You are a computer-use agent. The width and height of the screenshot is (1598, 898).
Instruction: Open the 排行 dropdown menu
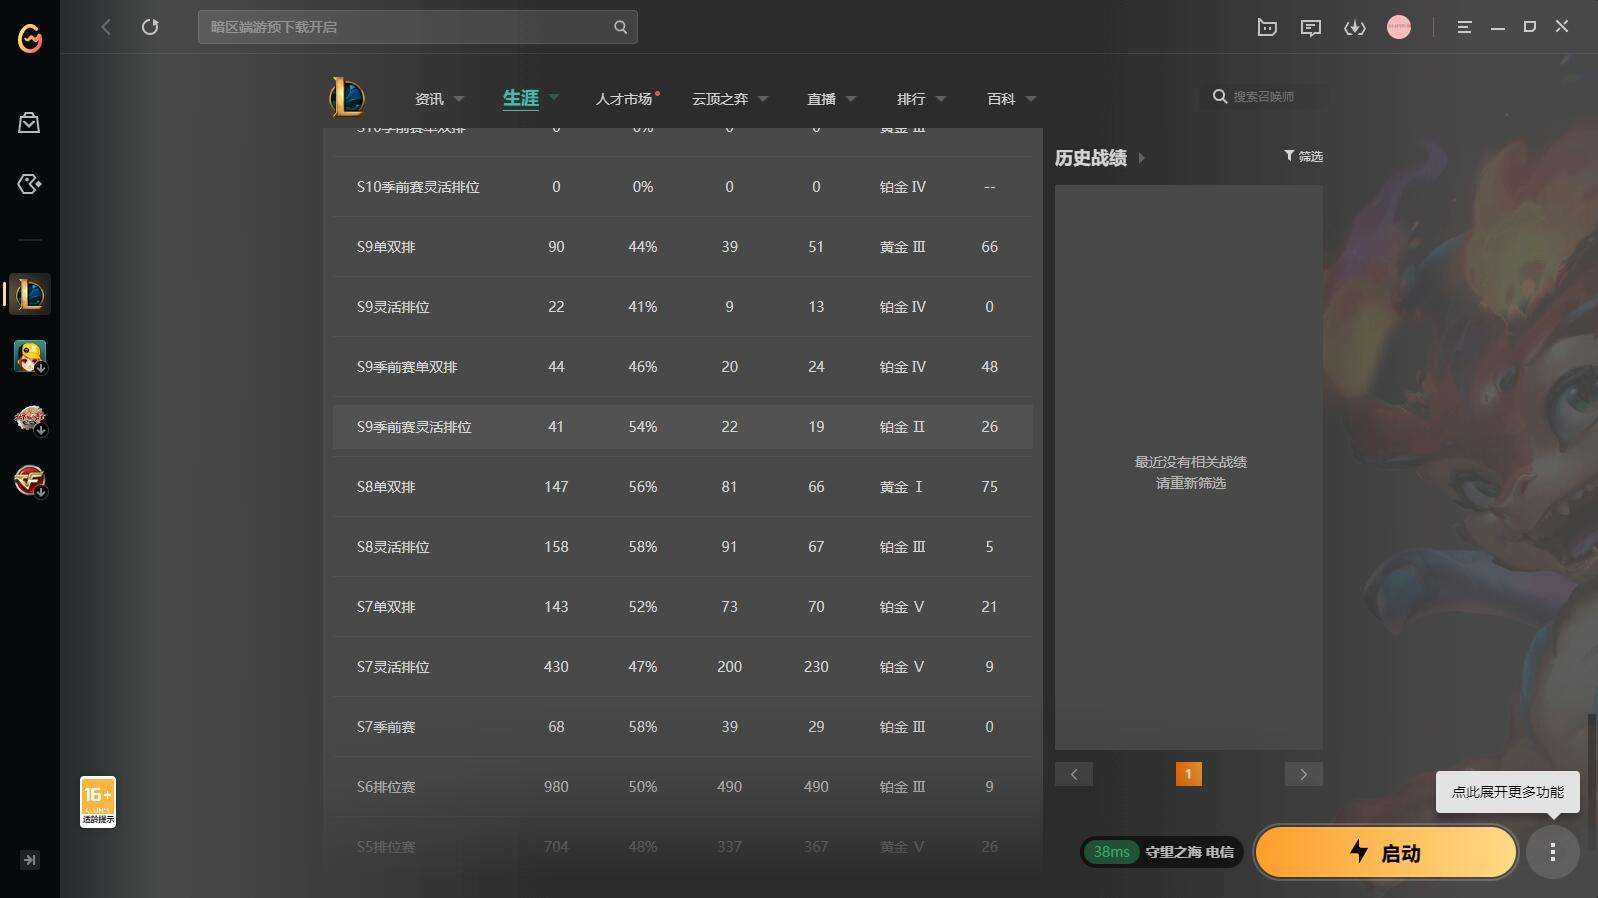pos(921,99)
